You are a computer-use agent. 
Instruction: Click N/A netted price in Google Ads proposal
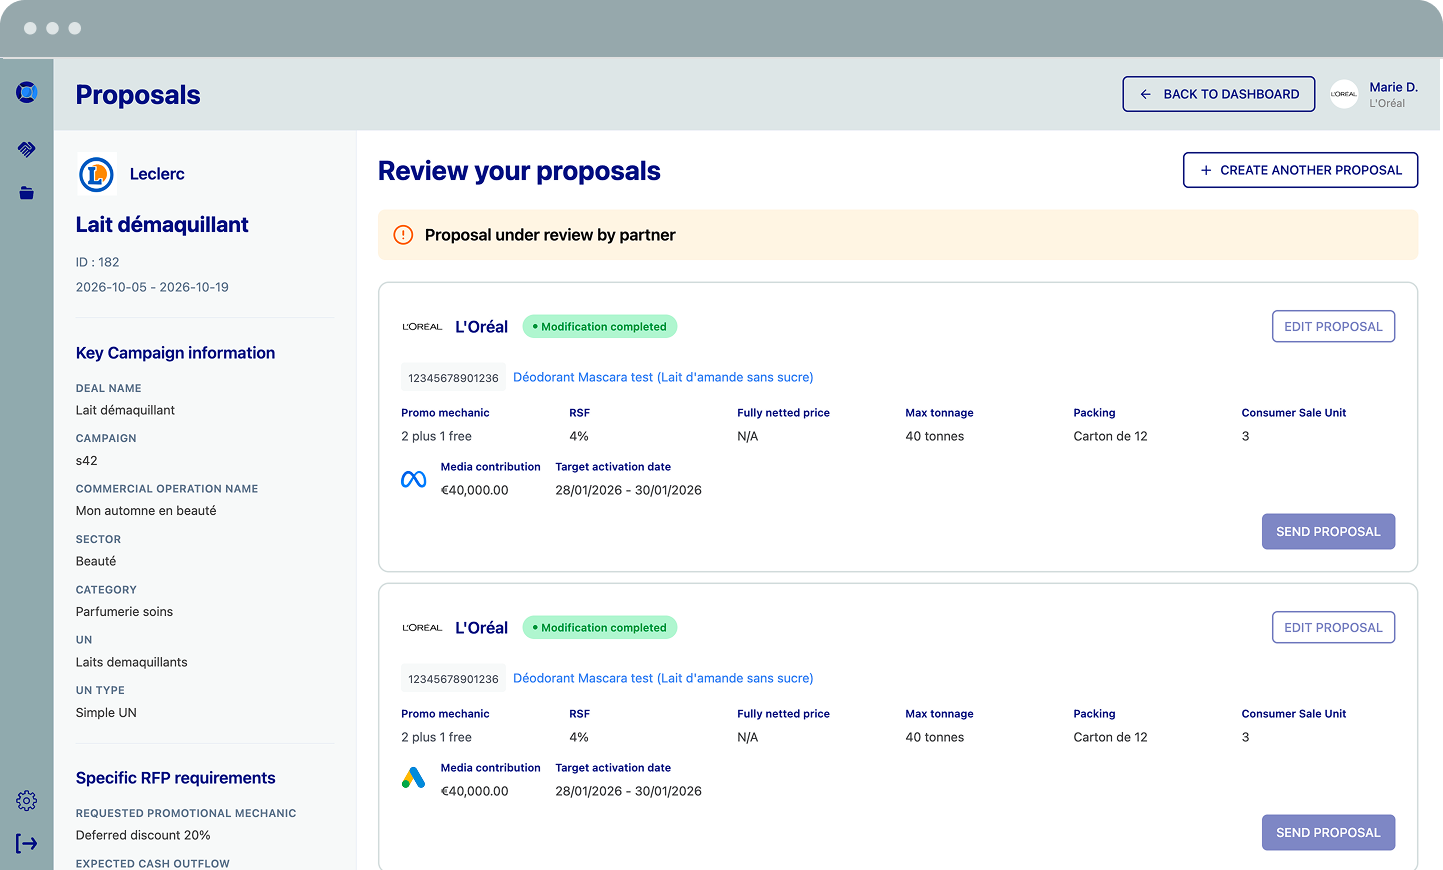point(748,737)
